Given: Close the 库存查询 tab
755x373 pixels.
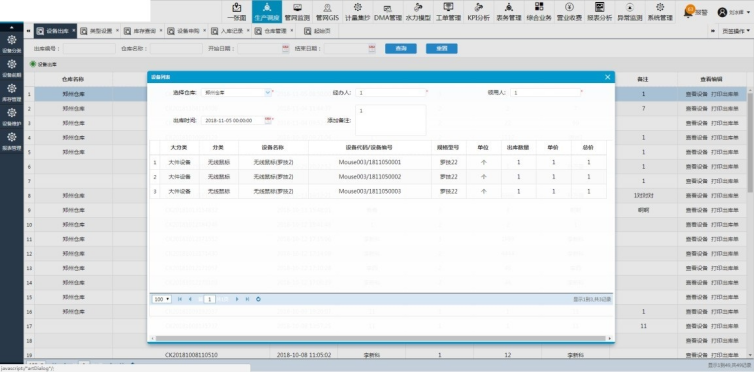Looking at the screenshot, I should pos(160,30).
